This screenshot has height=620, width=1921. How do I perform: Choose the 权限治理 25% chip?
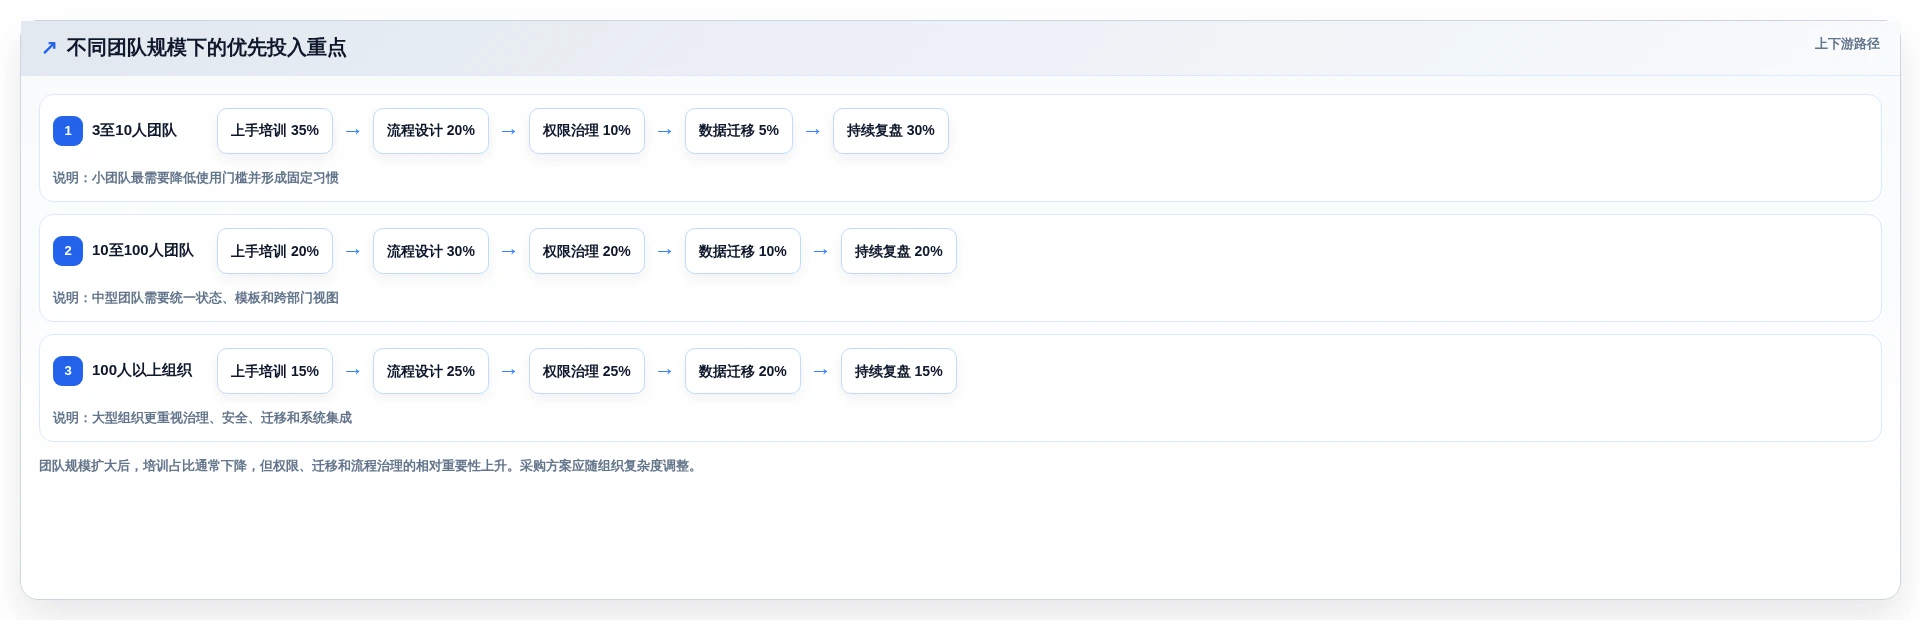[587, 371]
